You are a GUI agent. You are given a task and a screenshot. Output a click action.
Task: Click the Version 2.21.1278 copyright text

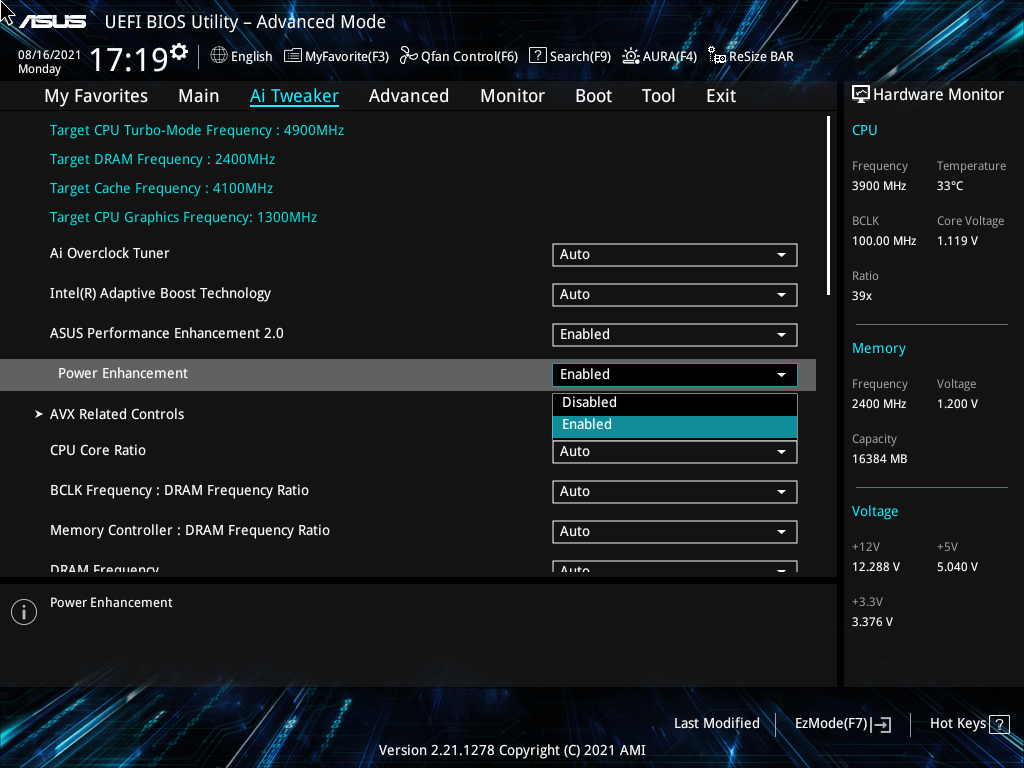coord(512,750)
